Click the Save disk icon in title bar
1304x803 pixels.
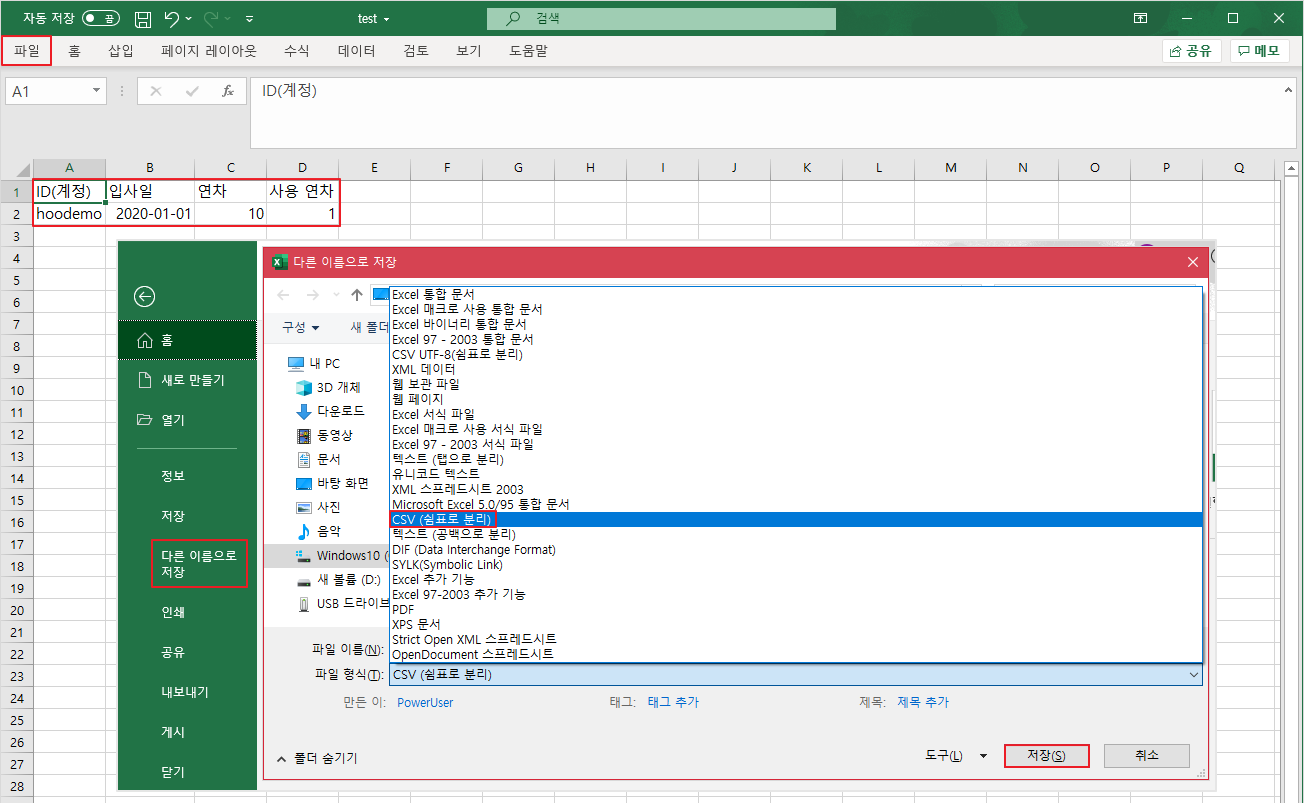[x=143, y=18]
